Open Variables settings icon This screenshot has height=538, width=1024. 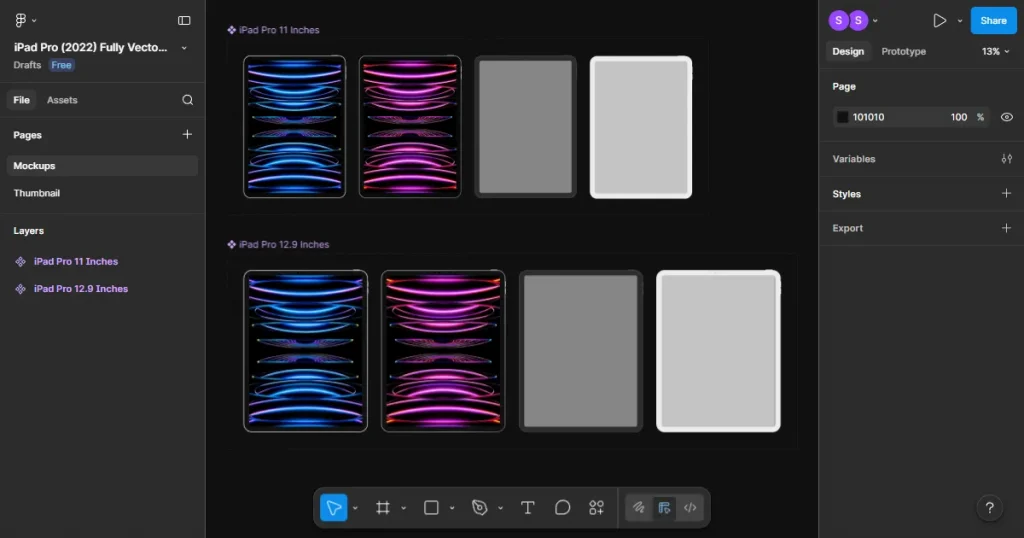1006,159
